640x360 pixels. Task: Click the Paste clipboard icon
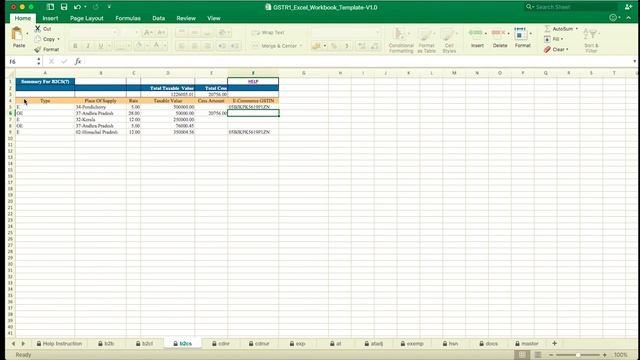17,34
